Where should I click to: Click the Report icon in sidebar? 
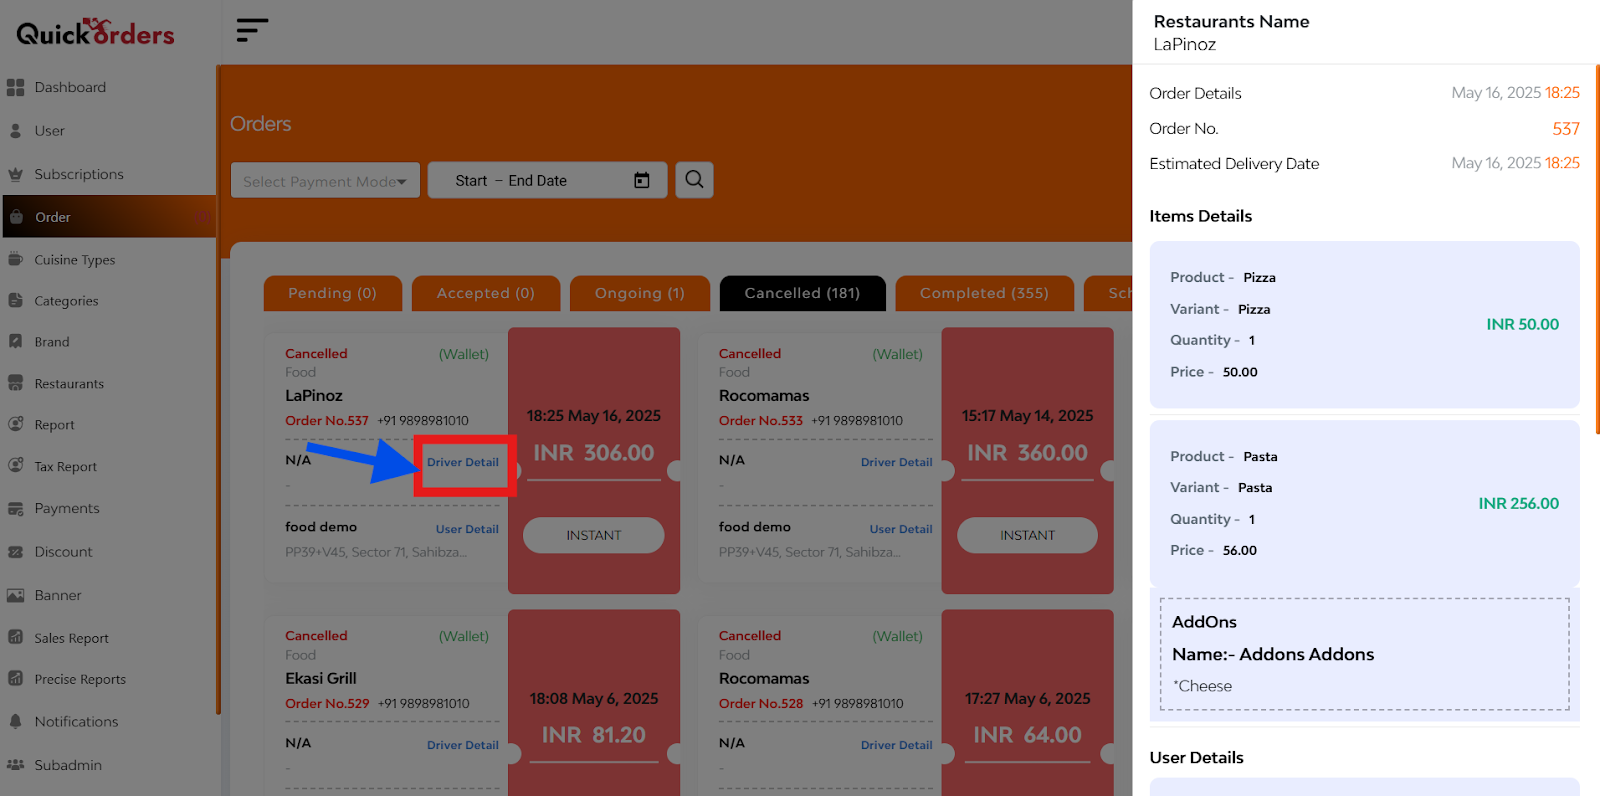pos(15,424)
